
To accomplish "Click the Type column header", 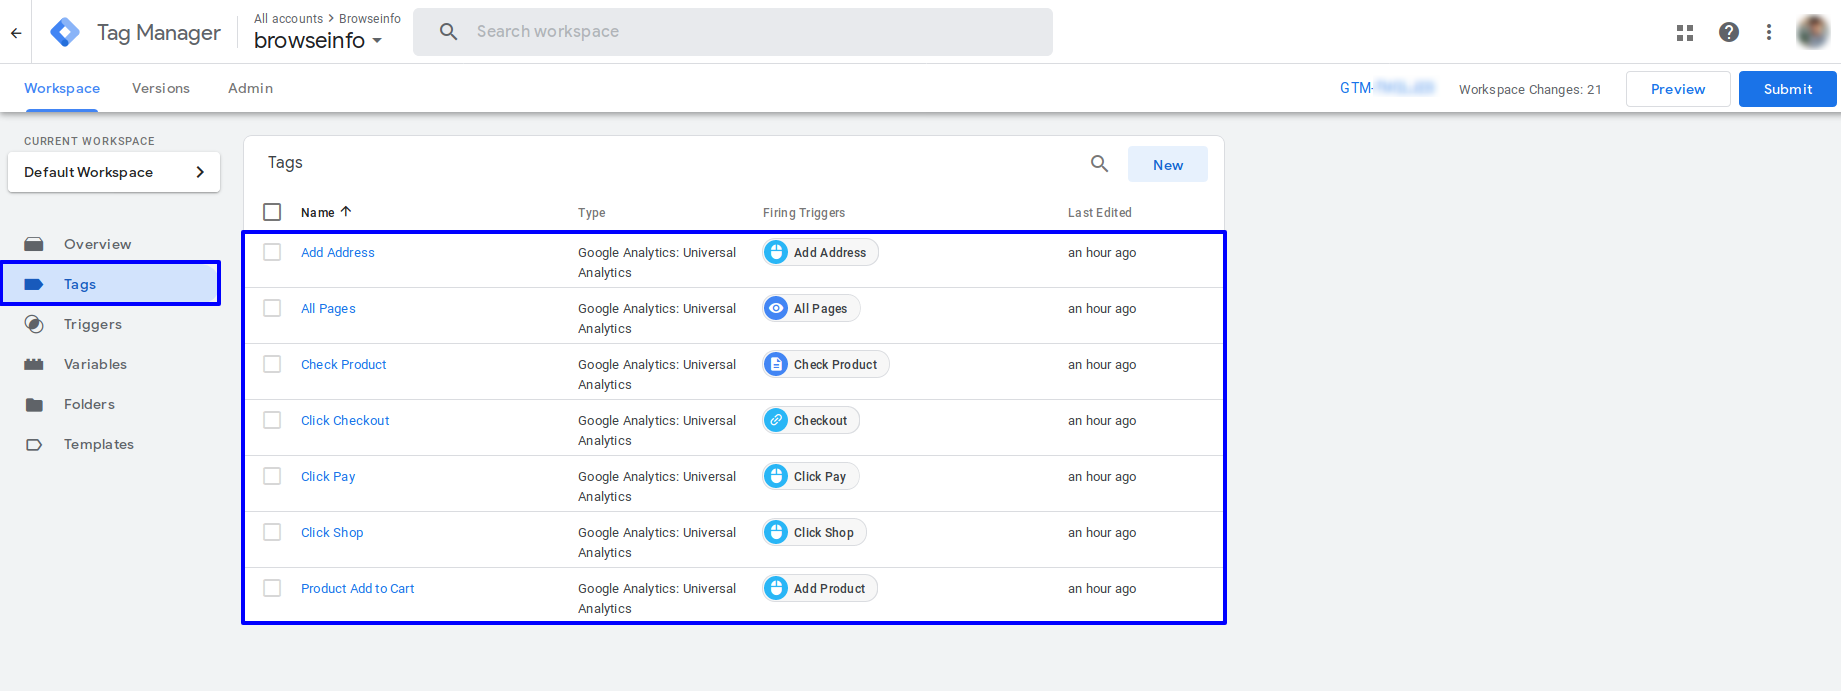I will [x=591, y=212].
